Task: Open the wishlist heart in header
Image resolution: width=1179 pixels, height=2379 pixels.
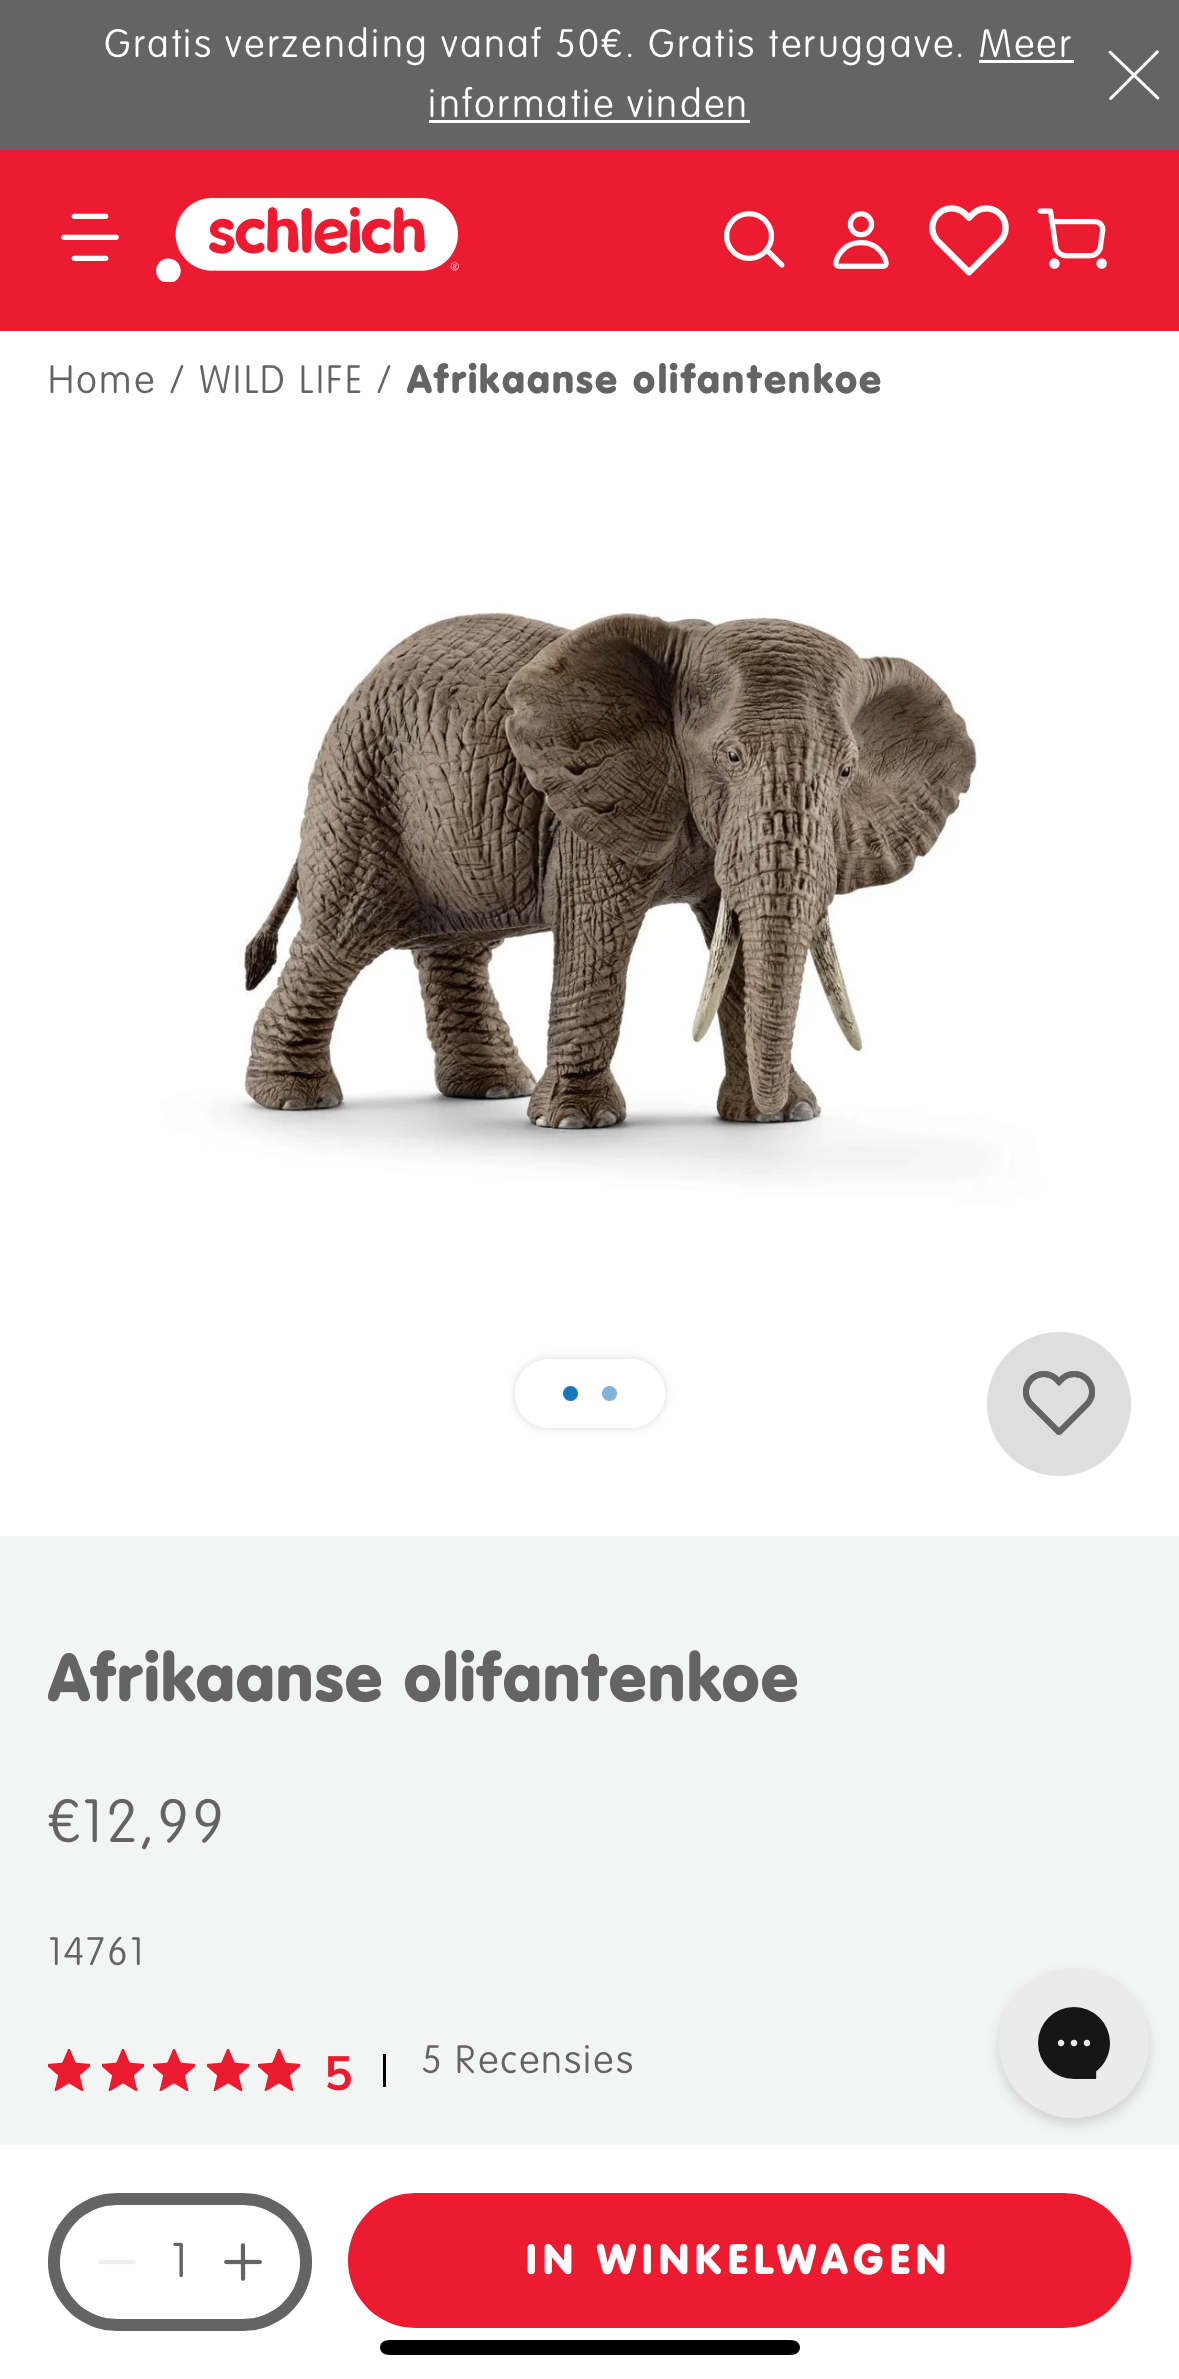Action: (968, 240)
